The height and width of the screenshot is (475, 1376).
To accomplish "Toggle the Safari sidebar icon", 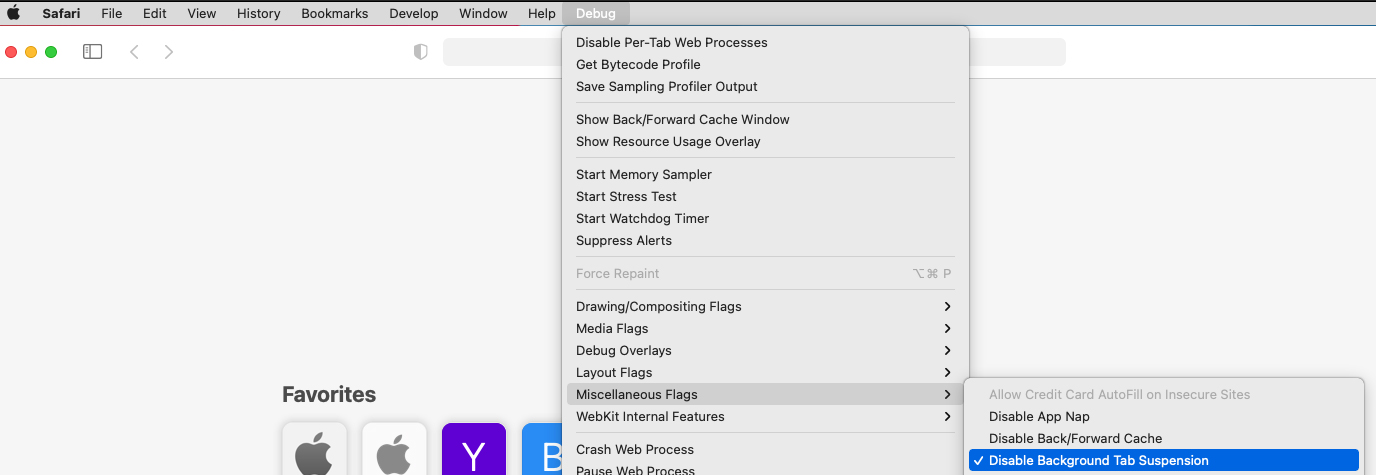I will 92,52.
